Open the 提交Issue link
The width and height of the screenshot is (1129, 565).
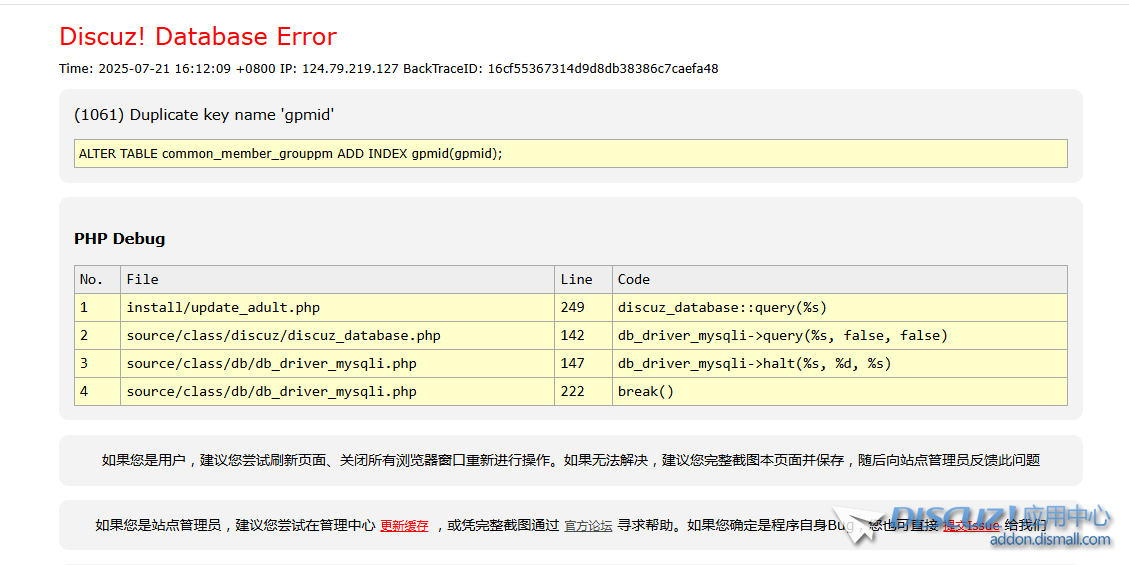(971, 525)
